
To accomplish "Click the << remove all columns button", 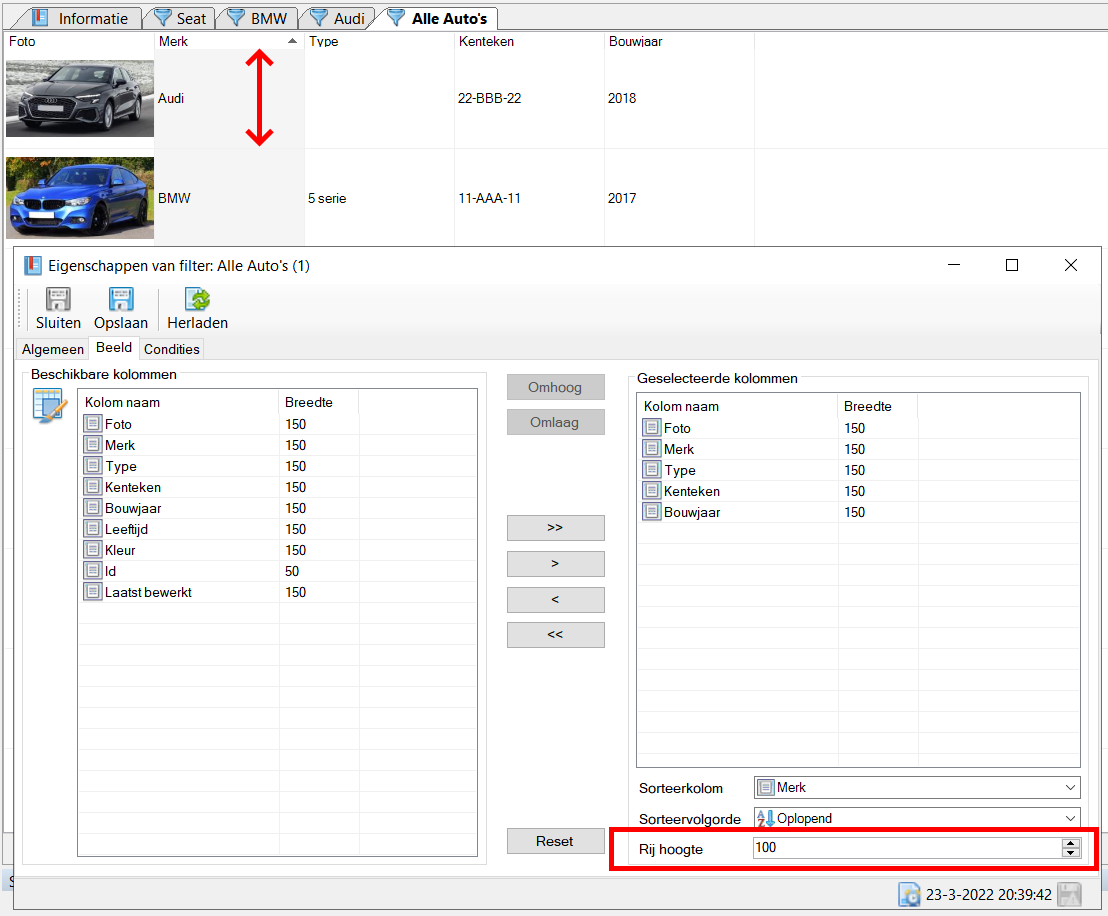I will [555, 635].
